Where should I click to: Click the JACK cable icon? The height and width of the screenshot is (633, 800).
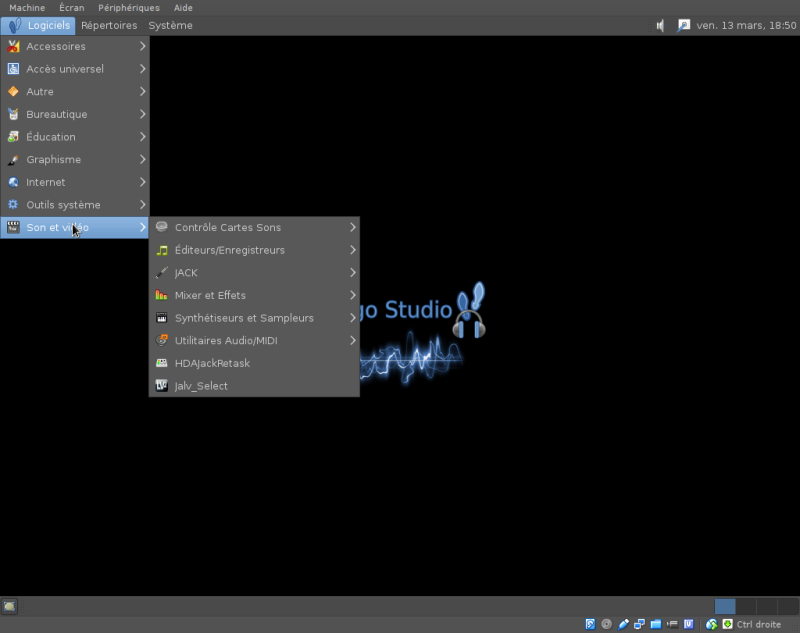pyautogui.click(x=162, y=272)
